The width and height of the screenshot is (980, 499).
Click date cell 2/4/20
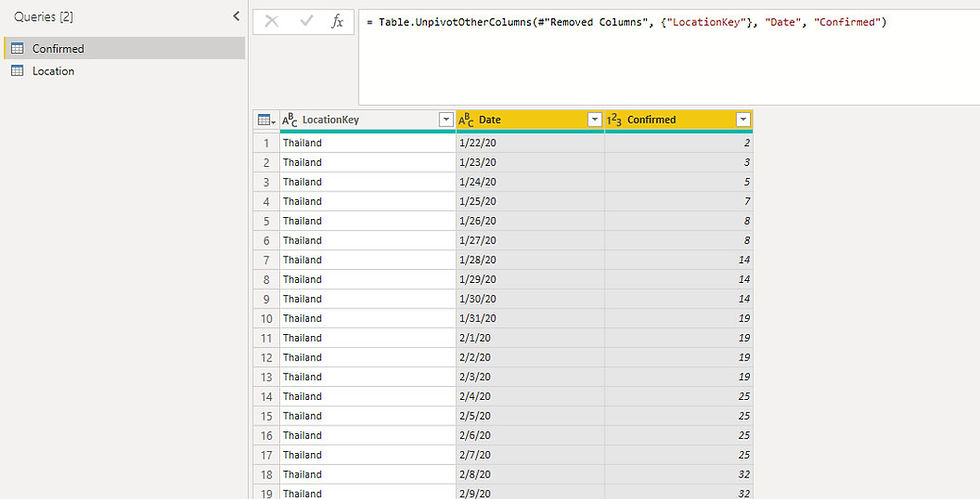pos(530,396)
